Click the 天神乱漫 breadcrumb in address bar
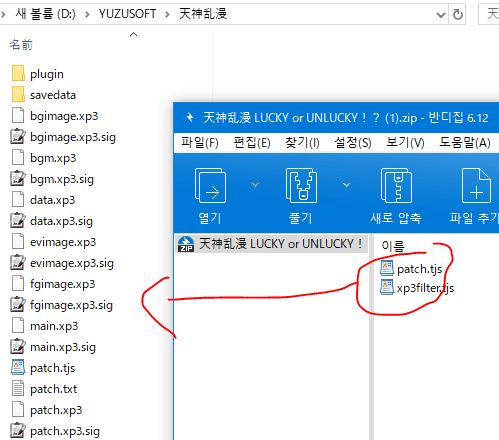 203,14
